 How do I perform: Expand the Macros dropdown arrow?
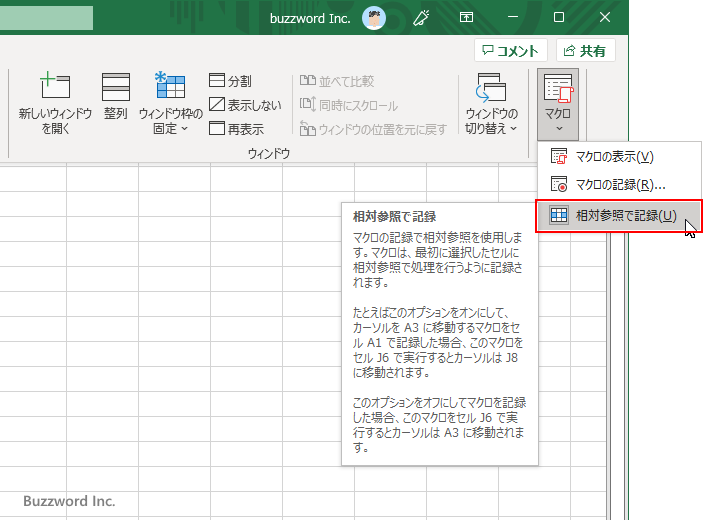pos(558,129)
